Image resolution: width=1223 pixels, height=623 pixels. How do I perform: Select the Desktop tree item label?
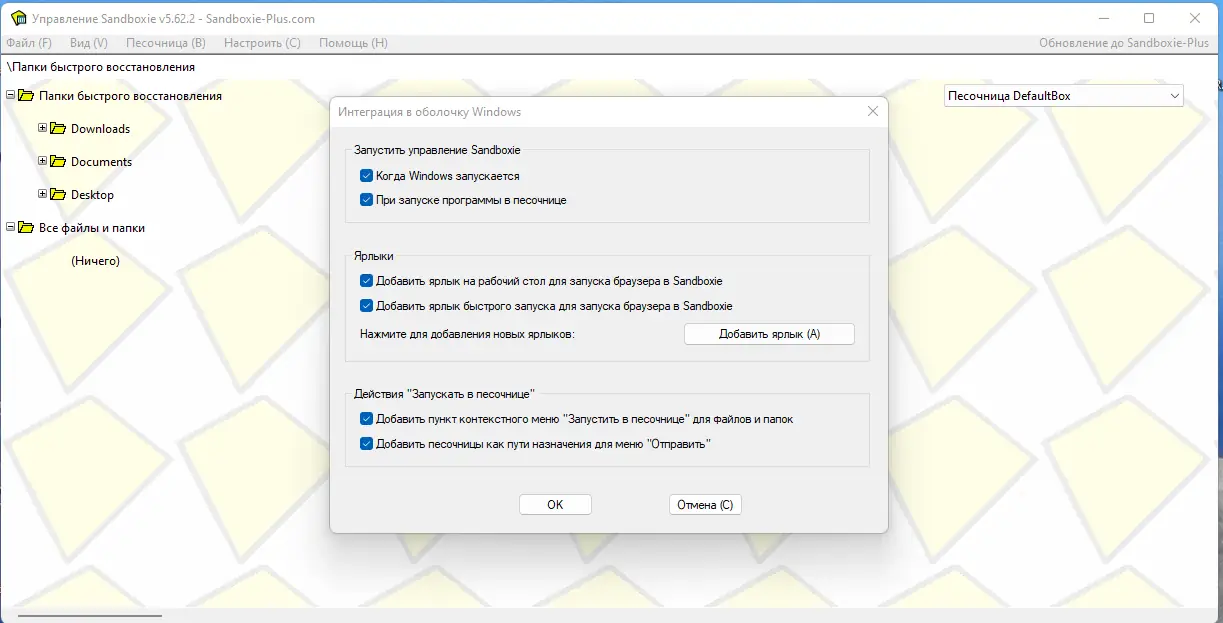coord(92,195)
